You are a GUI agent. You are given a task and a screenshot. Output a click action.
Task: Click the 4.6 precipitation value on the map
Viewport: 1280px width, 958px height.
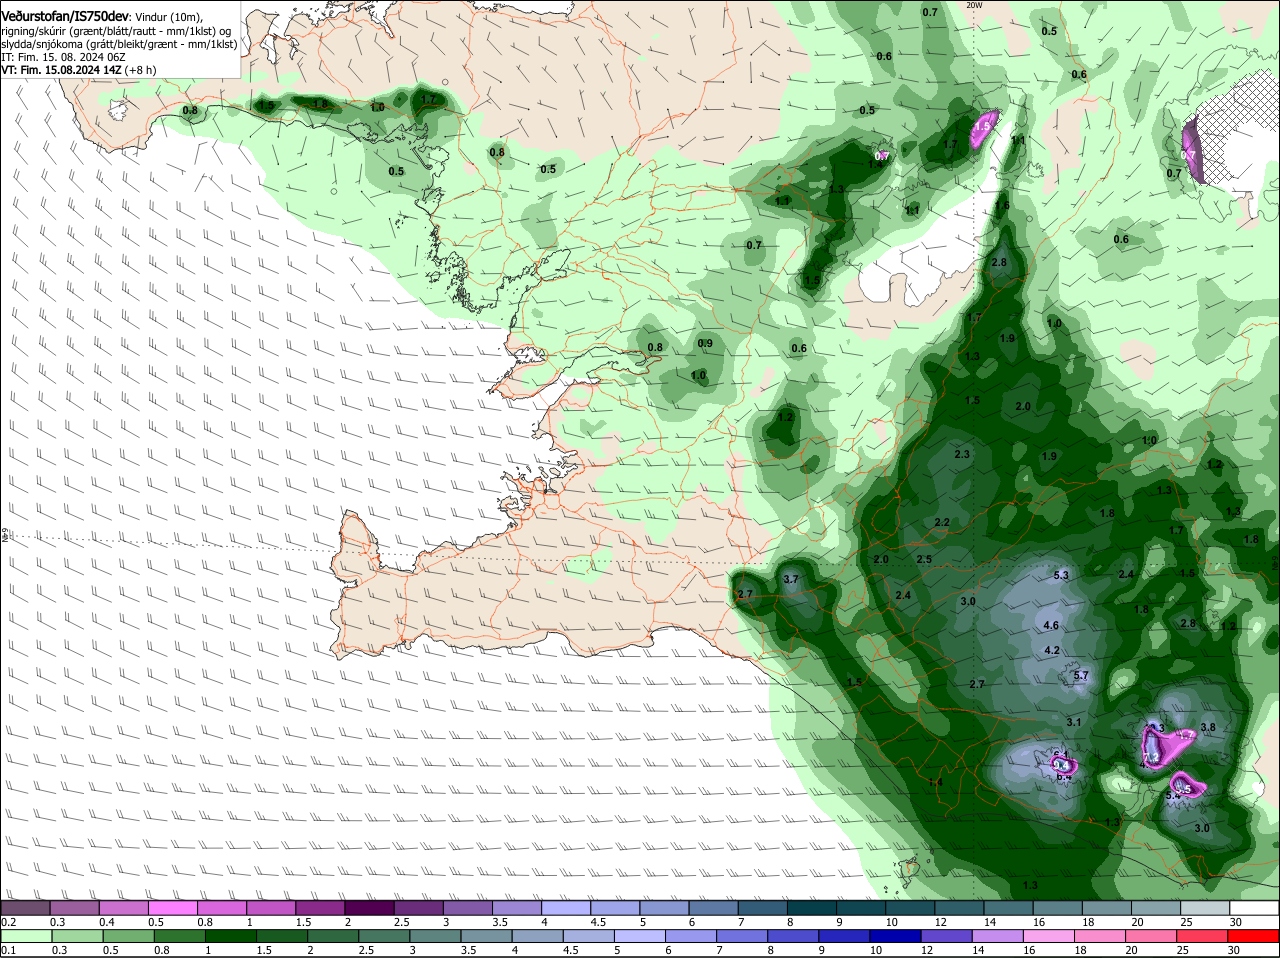pos(1051,626)
